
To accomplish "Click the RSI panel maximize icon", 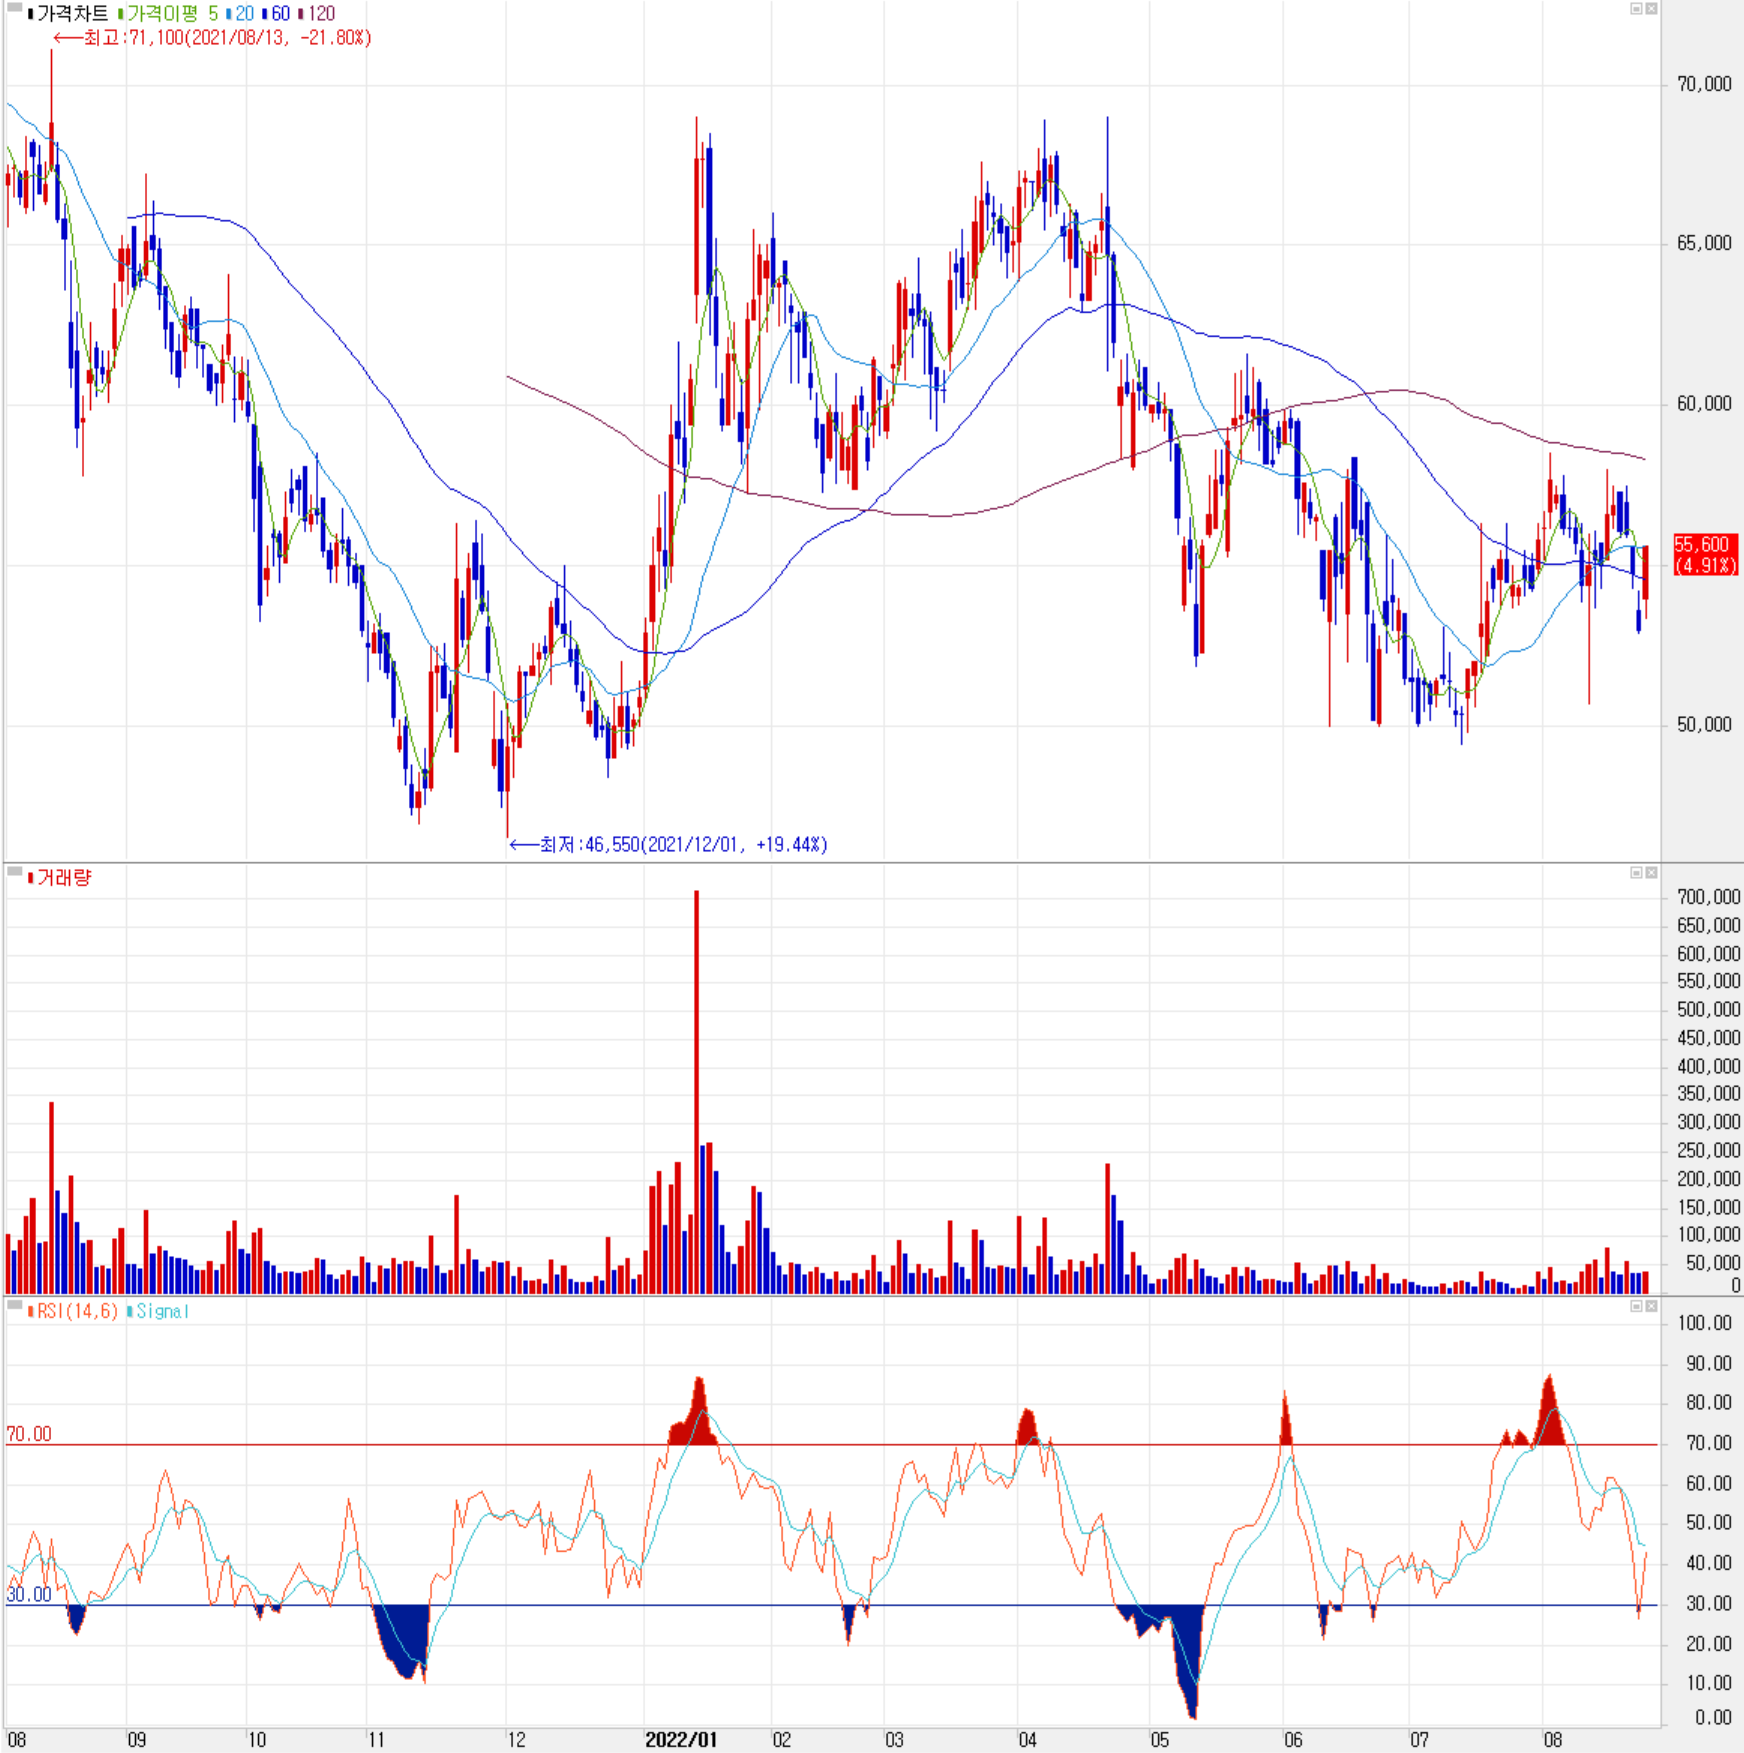I will (x=1636, y=1306).
